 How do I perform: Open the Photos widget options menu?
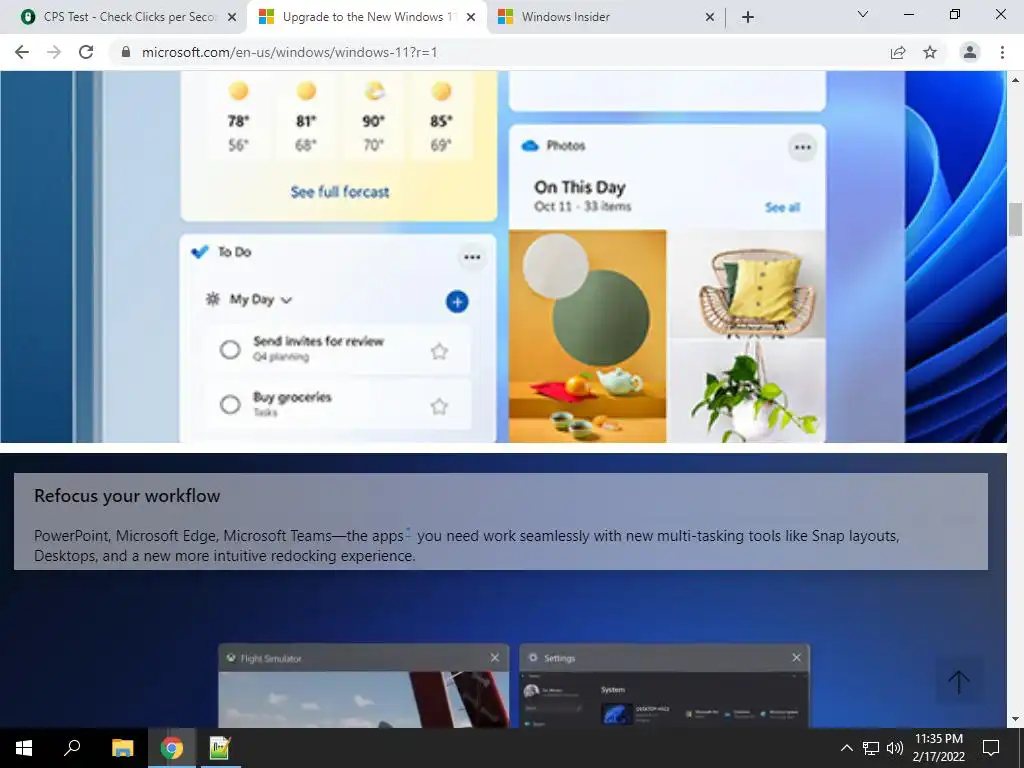point(803,147)
